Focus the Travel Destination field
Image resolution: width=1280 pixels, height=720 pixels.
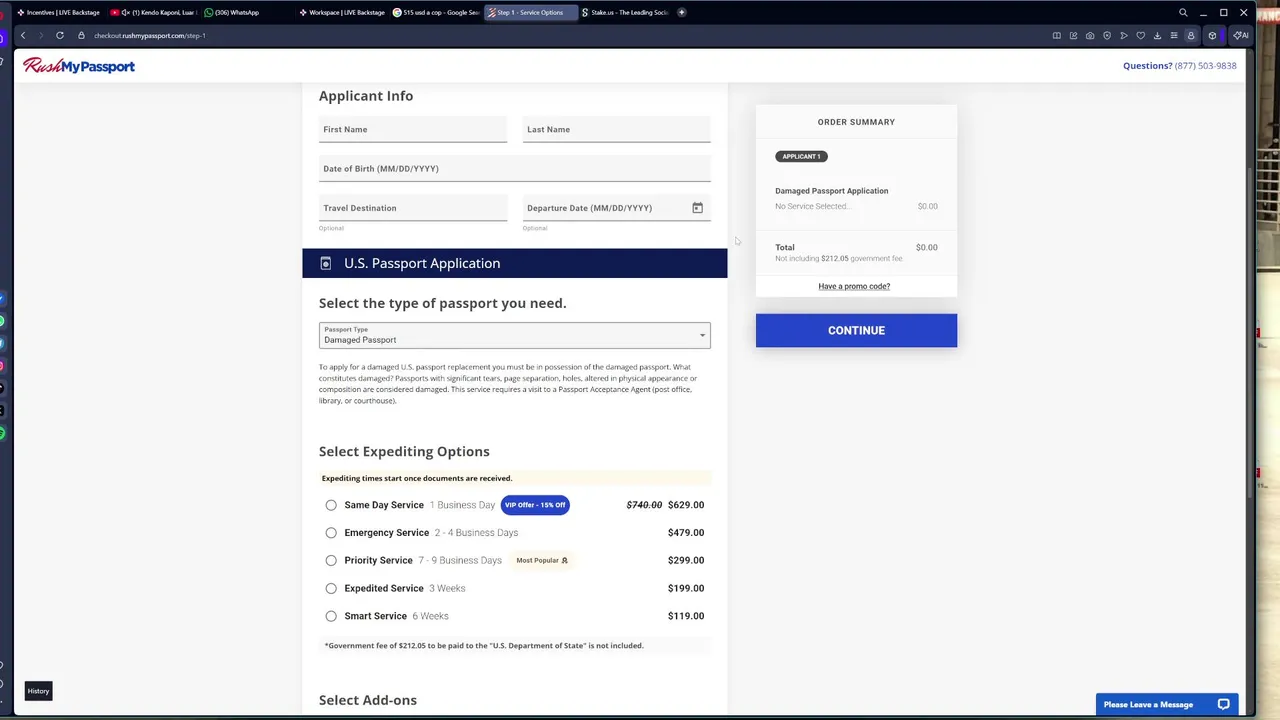tap(413, 208)
